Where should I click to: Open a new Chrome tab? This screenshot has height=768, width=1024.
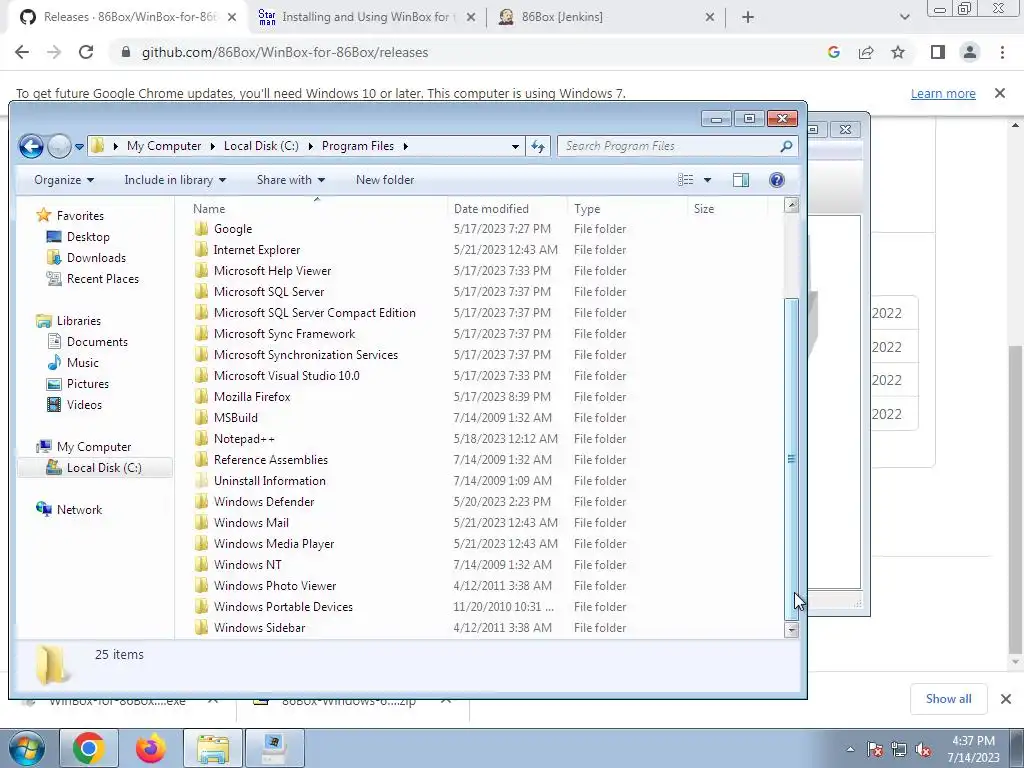pos(748,17)
